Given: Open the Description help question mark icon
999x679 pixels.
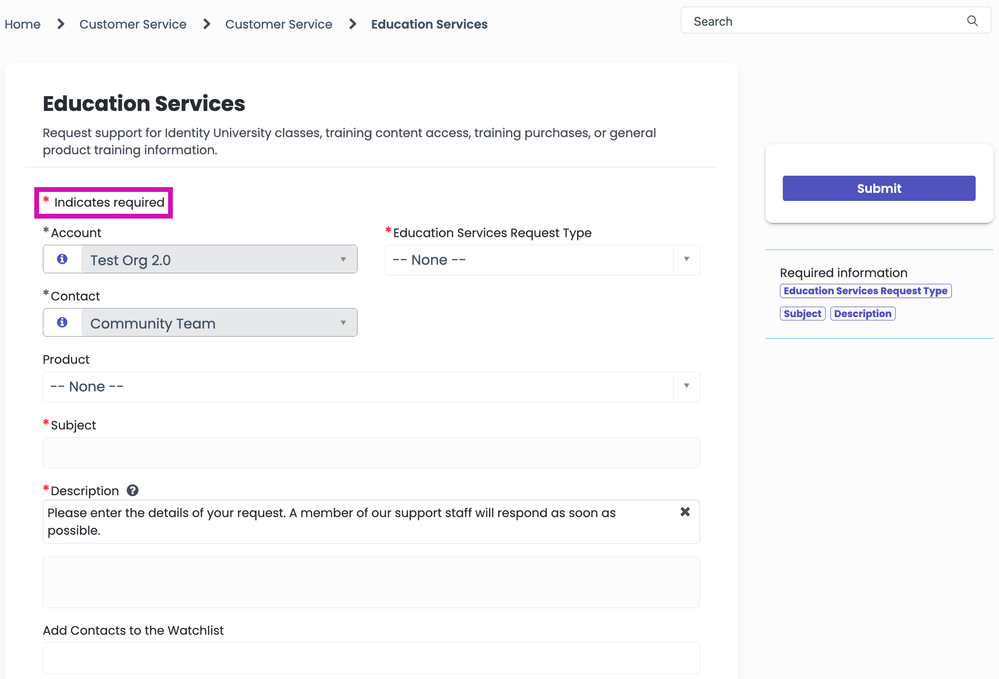Looking at the screenshot, I should point(132,491).
